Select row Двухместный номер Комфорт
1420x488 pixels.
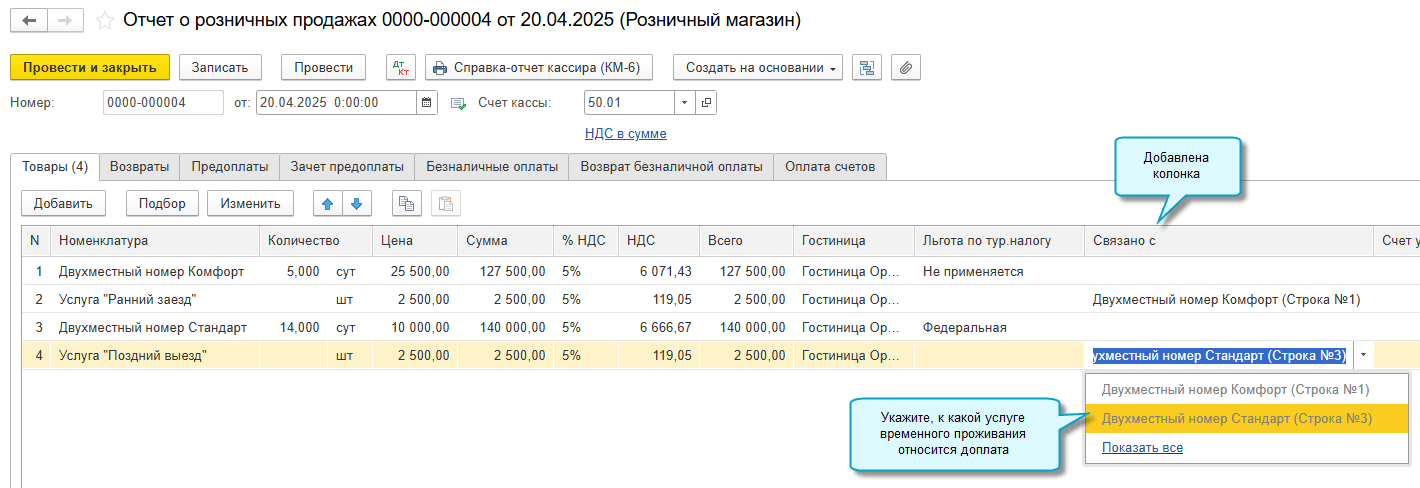(152, 271)
